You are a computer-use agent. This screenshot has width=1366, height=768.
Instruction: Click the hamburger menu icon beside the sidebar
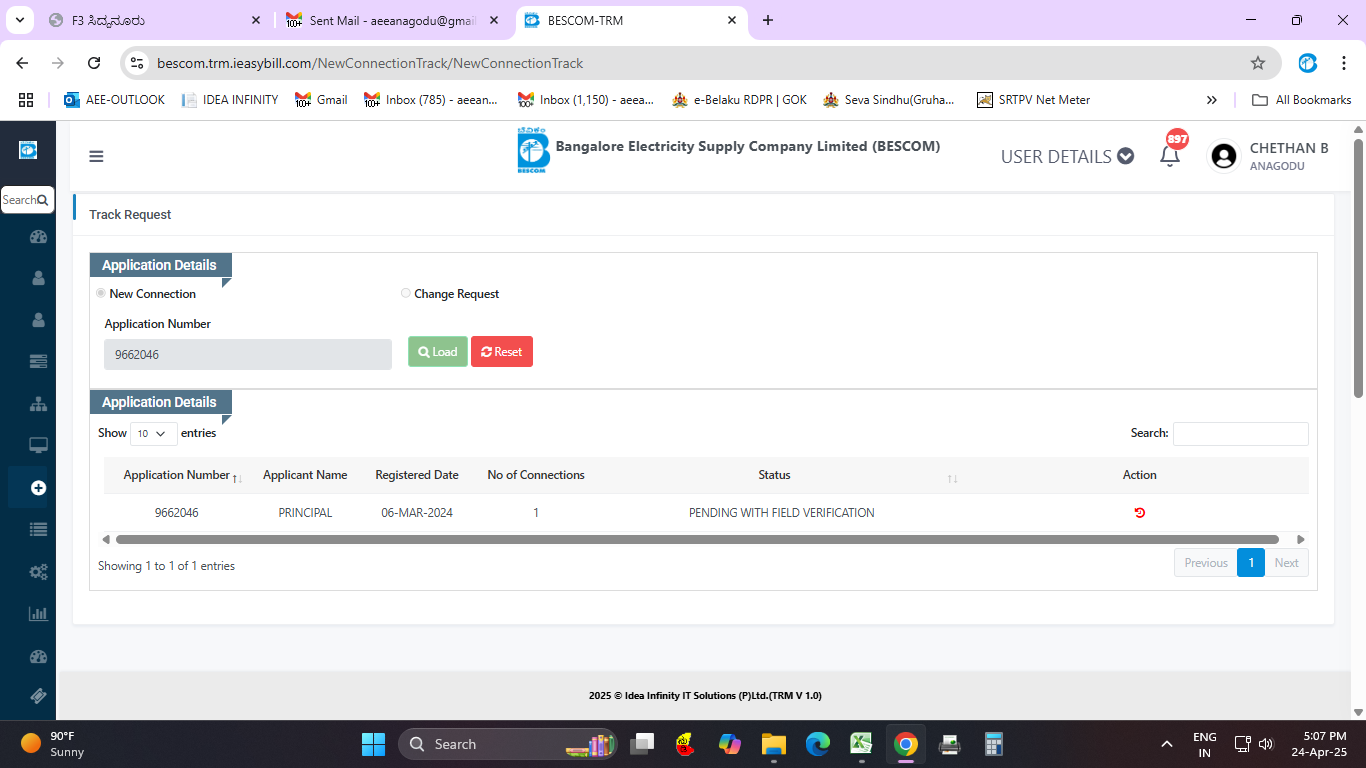[96, 156]
